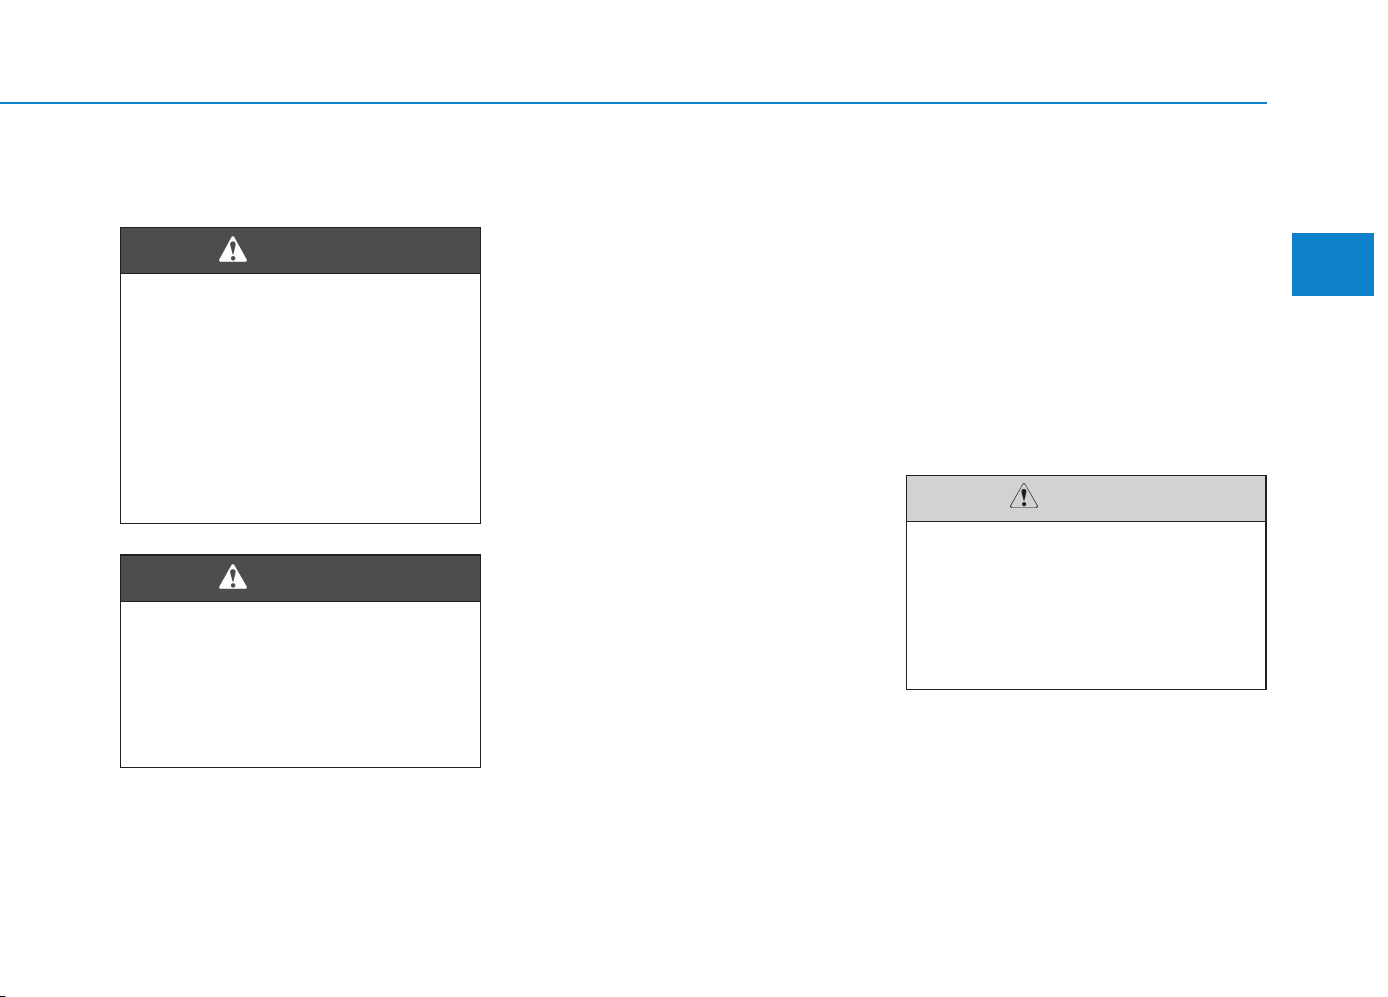1388x997 pixels.
Task: Click the outlined caution triangle in the light gray header
Action: 1024,496
